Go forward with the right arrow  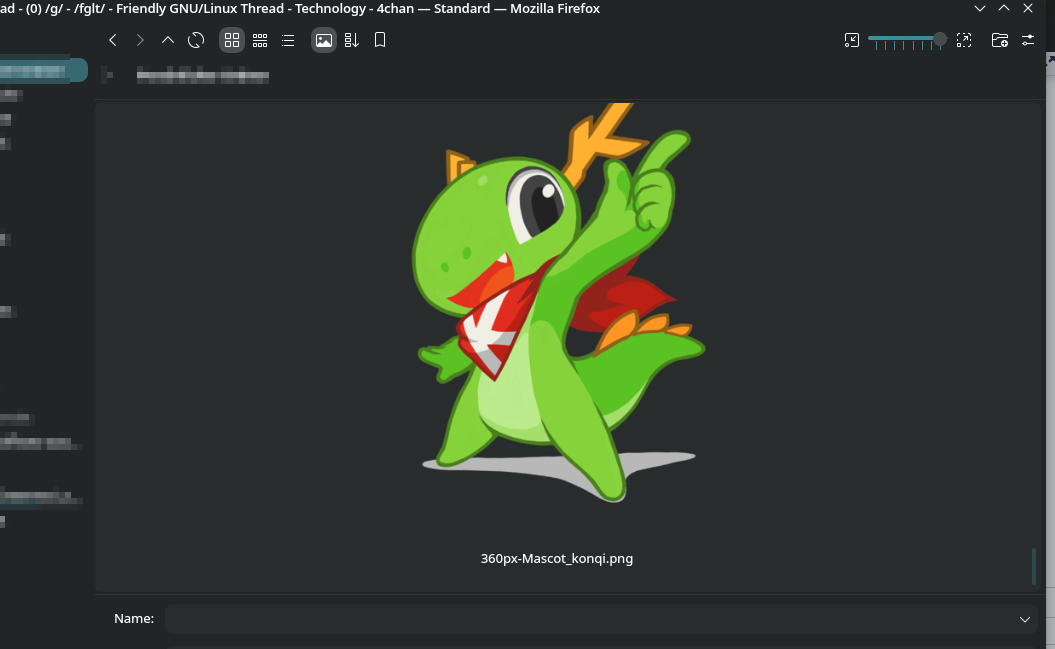coord(140,40)
